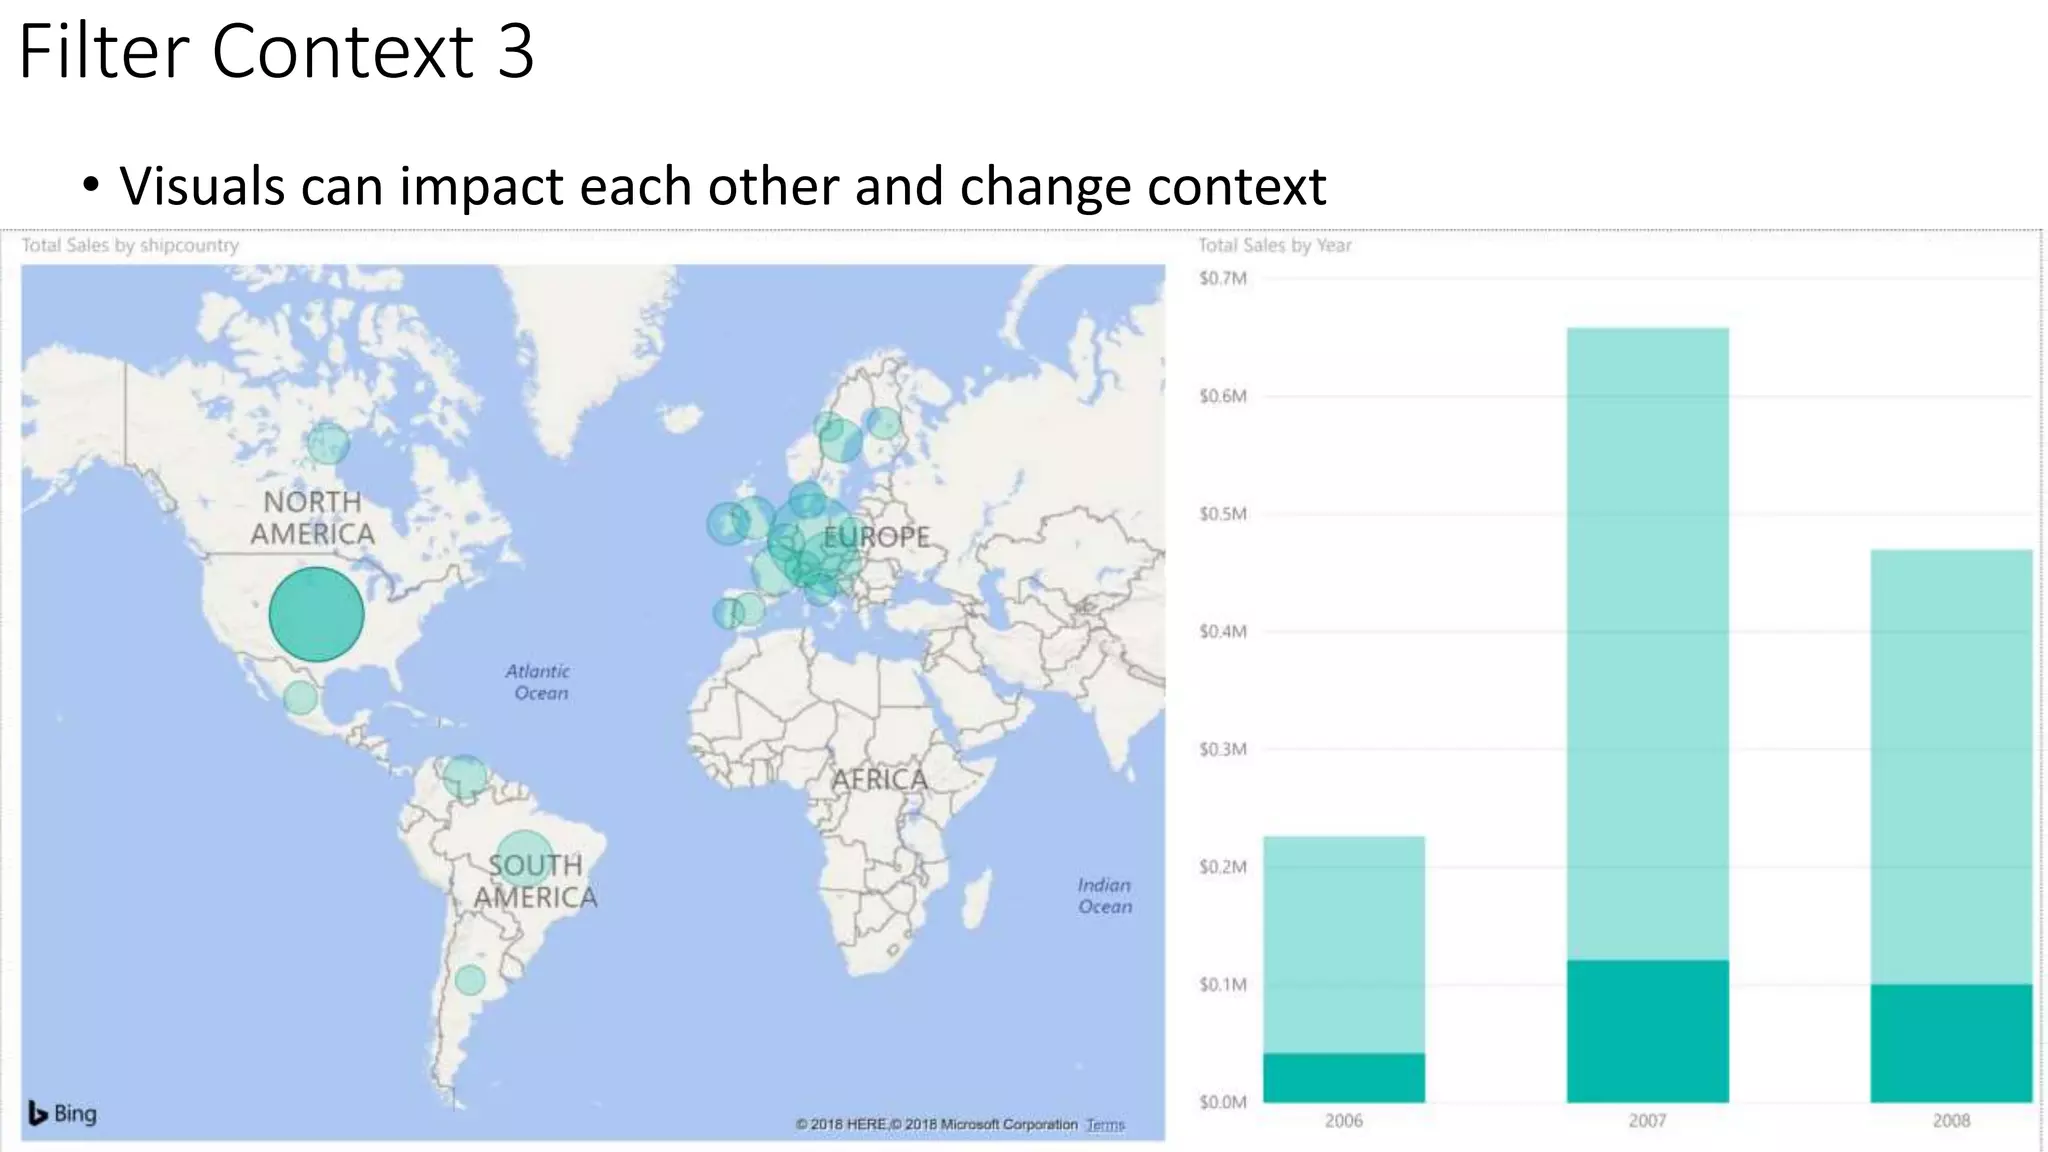Click the 2007 dark highlighted bar segment
The width and height of the screenshot is (2048, 1152).
point(1647,1031)
